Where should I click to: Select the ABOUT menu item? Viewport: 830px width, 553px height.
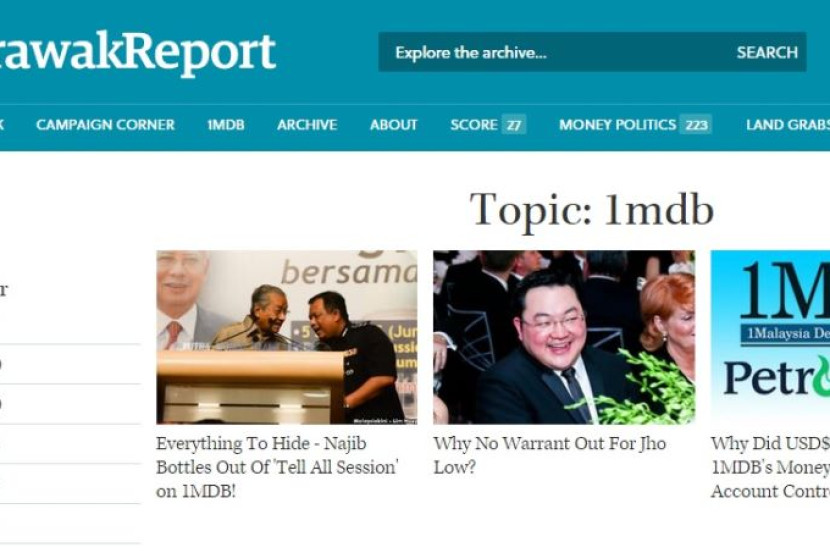pyautogui.click(x=393, y=125)
